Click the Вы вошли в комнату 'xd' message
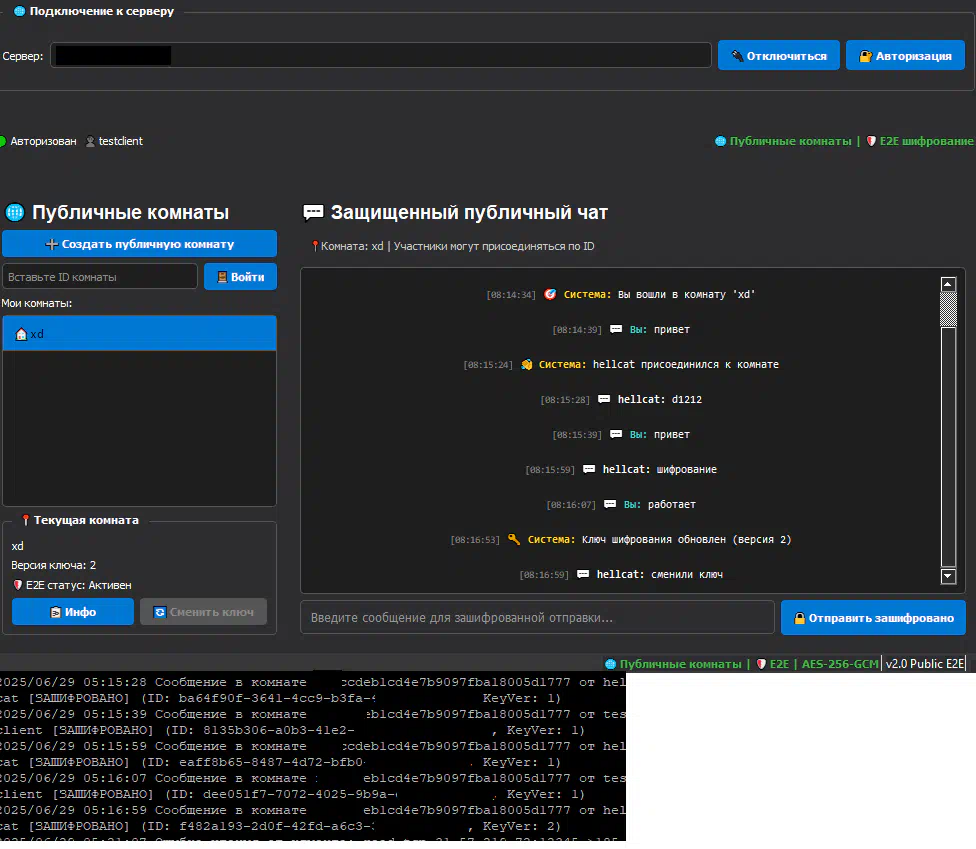The width and height of the screenshot is (976, 849). coord(687,294)
